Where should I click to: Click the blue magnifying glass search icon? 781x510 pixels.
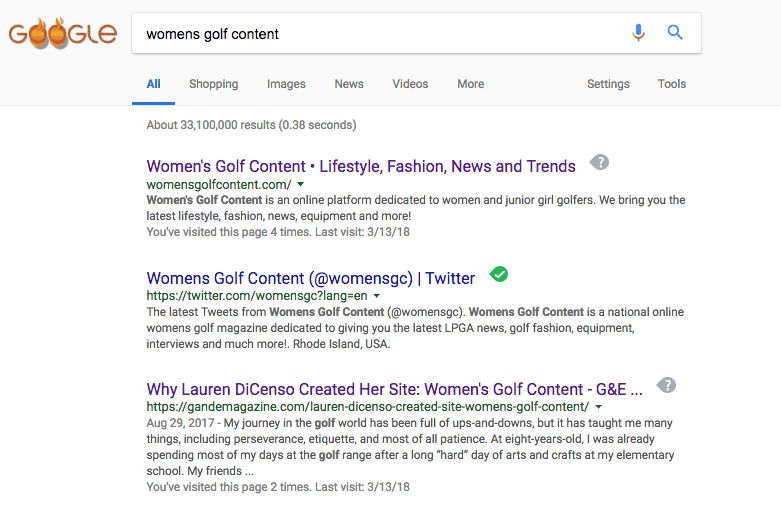[x=675, y=32]
